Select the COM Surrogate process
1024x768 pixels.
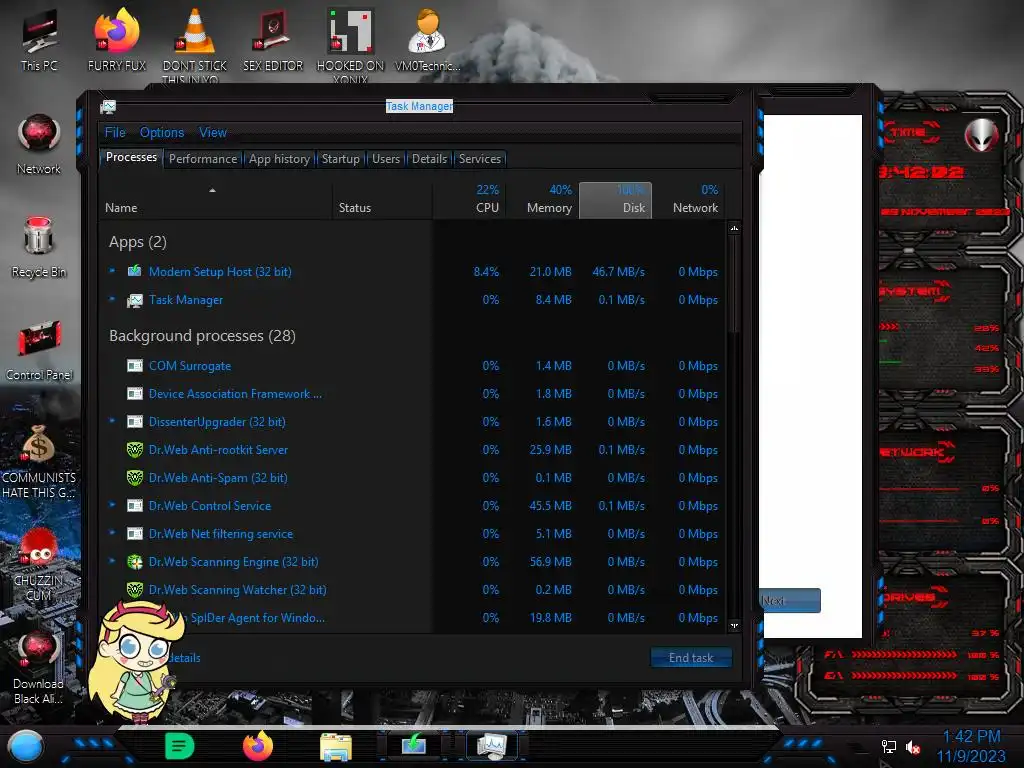tap(413, 366)
